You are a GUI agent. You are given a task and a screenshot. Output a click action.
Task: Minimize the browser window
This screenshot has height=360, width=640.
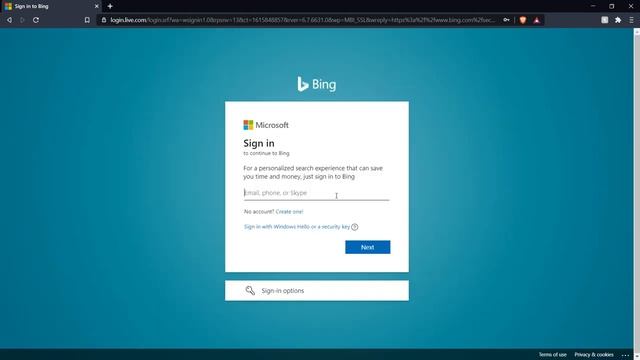click(x=593, y=6)
